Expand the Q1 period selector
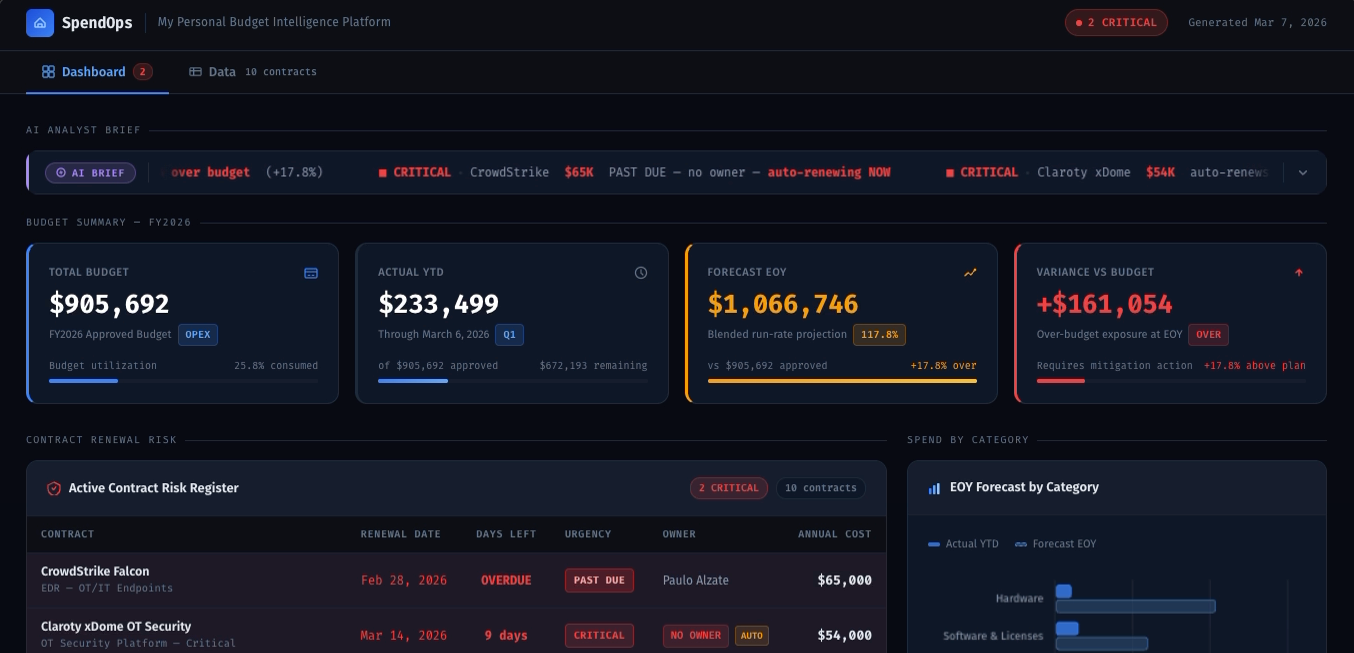1354x653 pixels. (509, 335)
